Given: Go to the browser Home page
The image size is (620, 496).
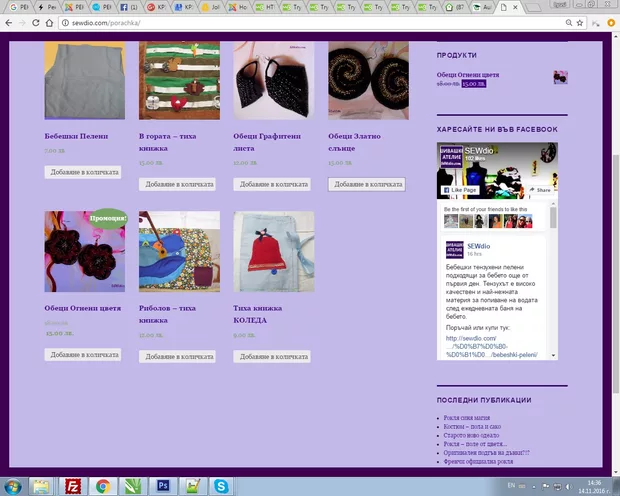Looking at the screenshot, I should 49,23.
